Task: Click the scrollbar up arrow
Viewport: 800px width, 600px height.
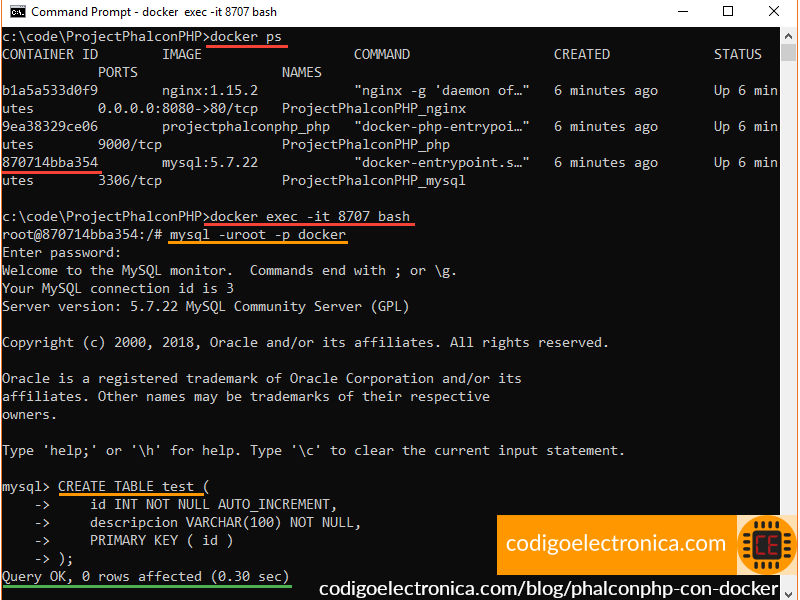Action: point(789,36)
